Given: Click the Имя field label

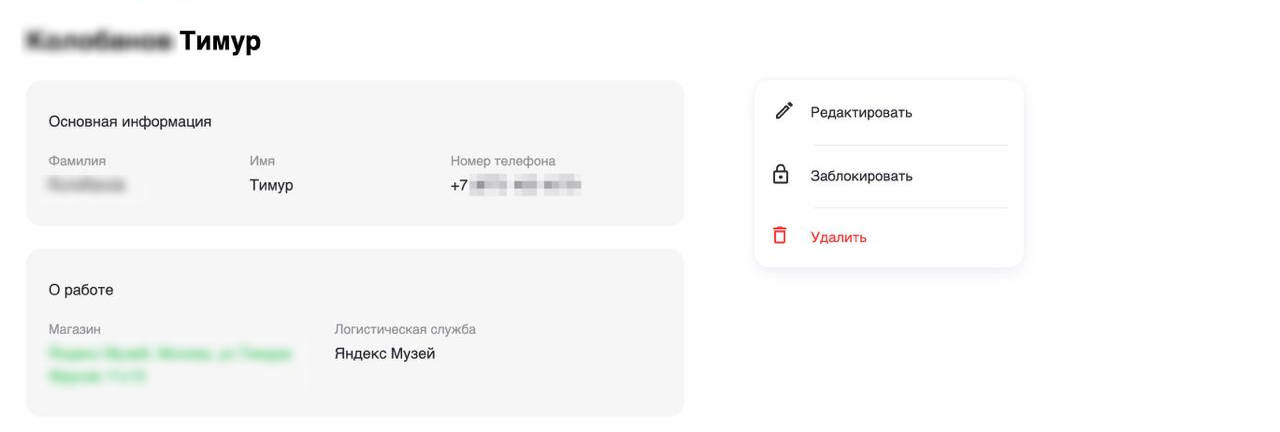Looking at the screenshot, I should [x=262, y=161].
